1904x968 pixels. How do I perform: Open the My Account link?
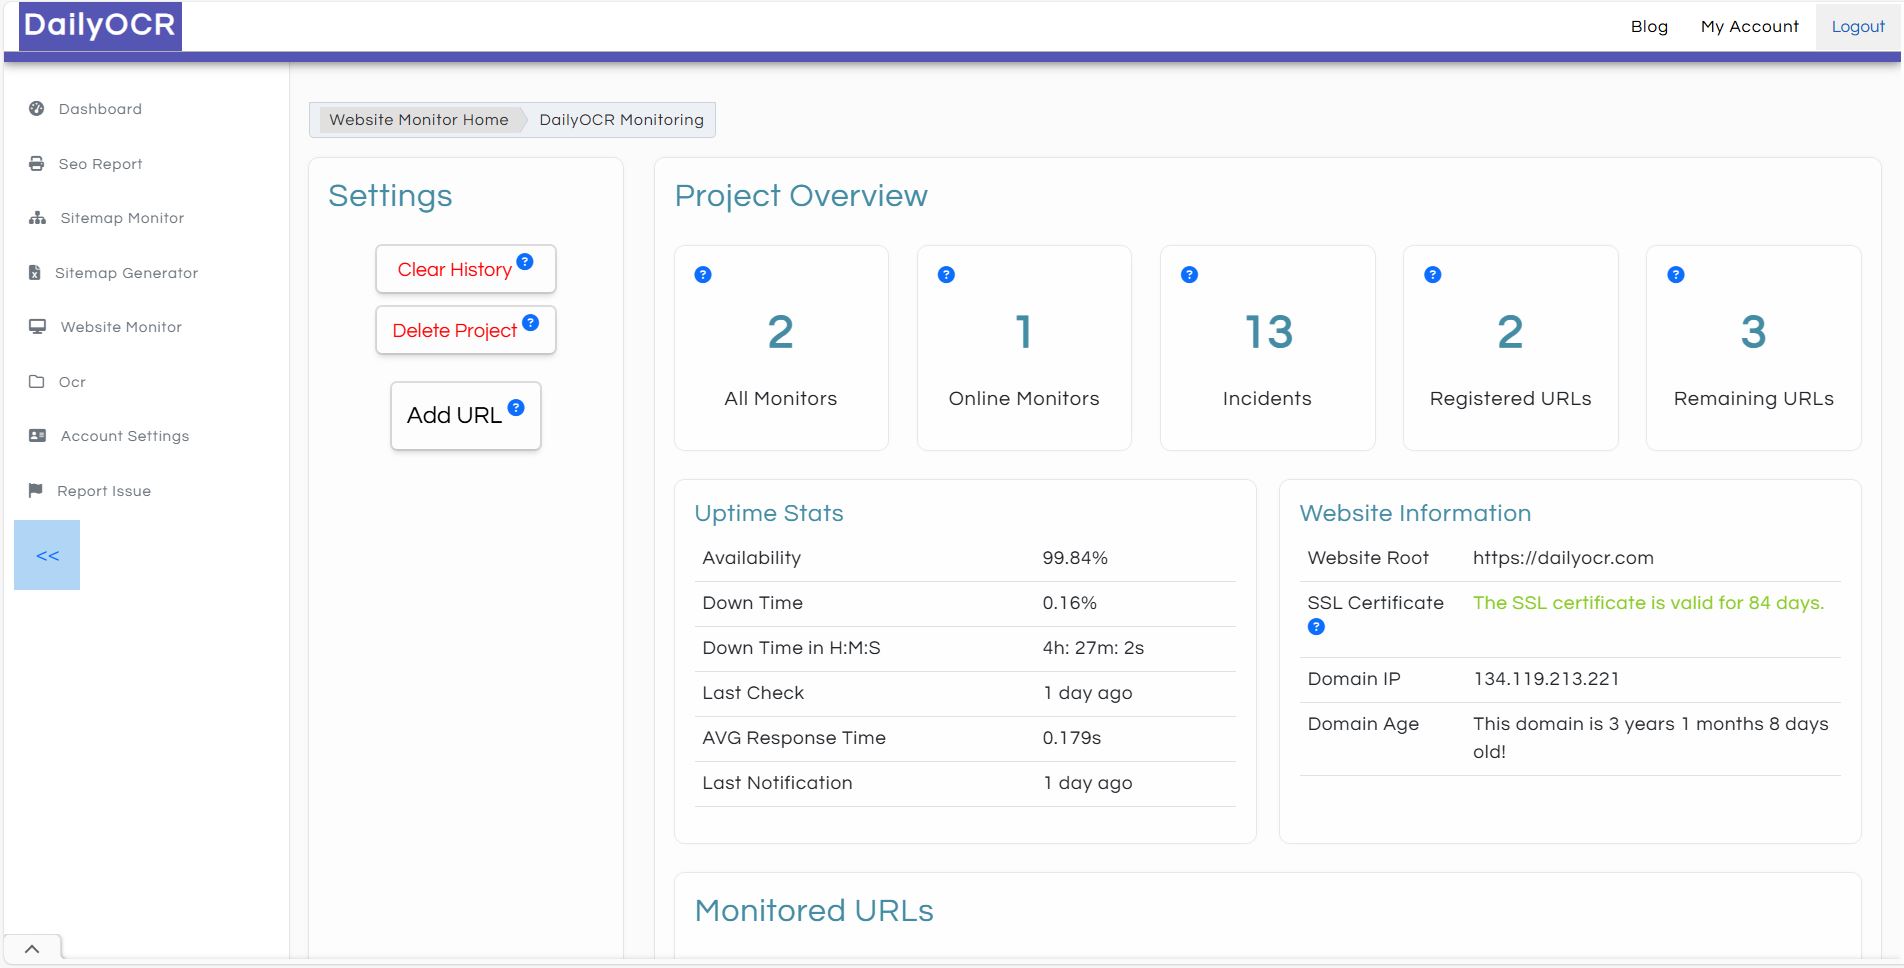point(1749,27)
